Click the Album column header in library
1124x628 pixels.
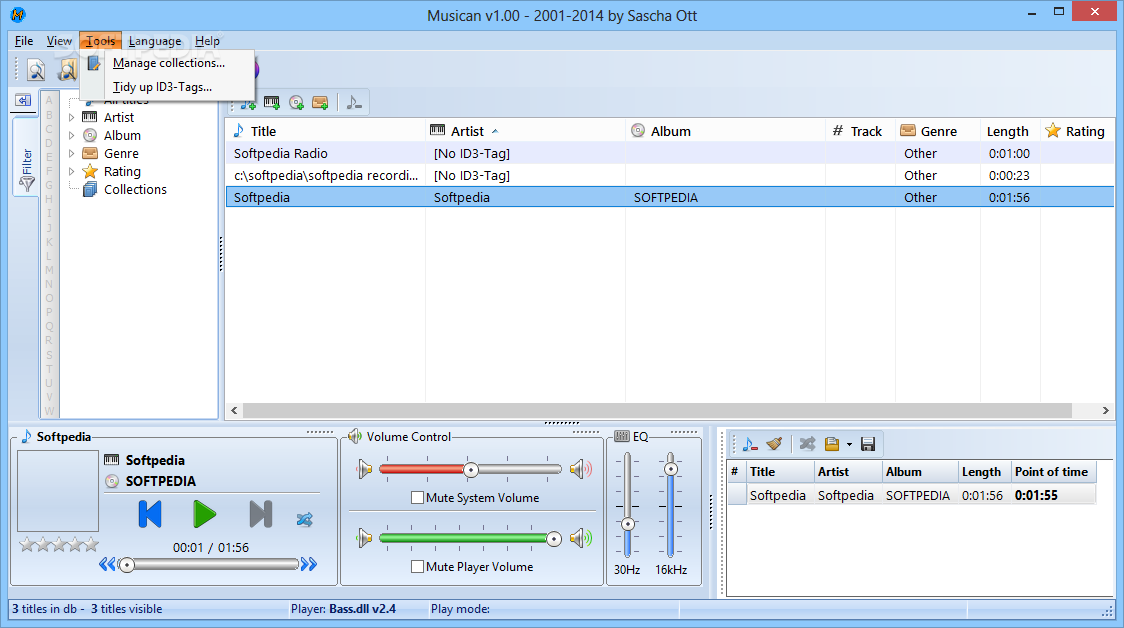725,130
